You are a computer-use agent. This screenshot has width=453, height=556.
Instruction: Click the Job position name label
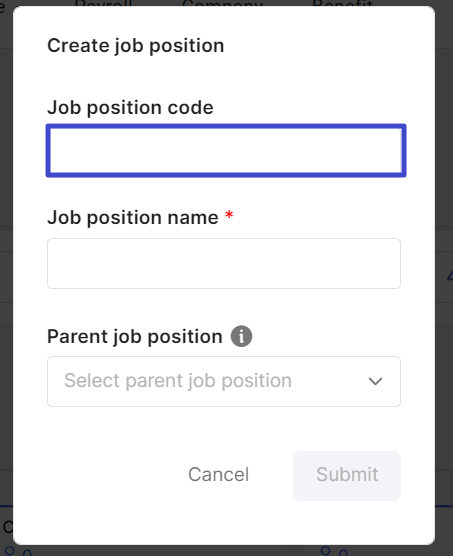pyautogui.click(x=133, y=217)
